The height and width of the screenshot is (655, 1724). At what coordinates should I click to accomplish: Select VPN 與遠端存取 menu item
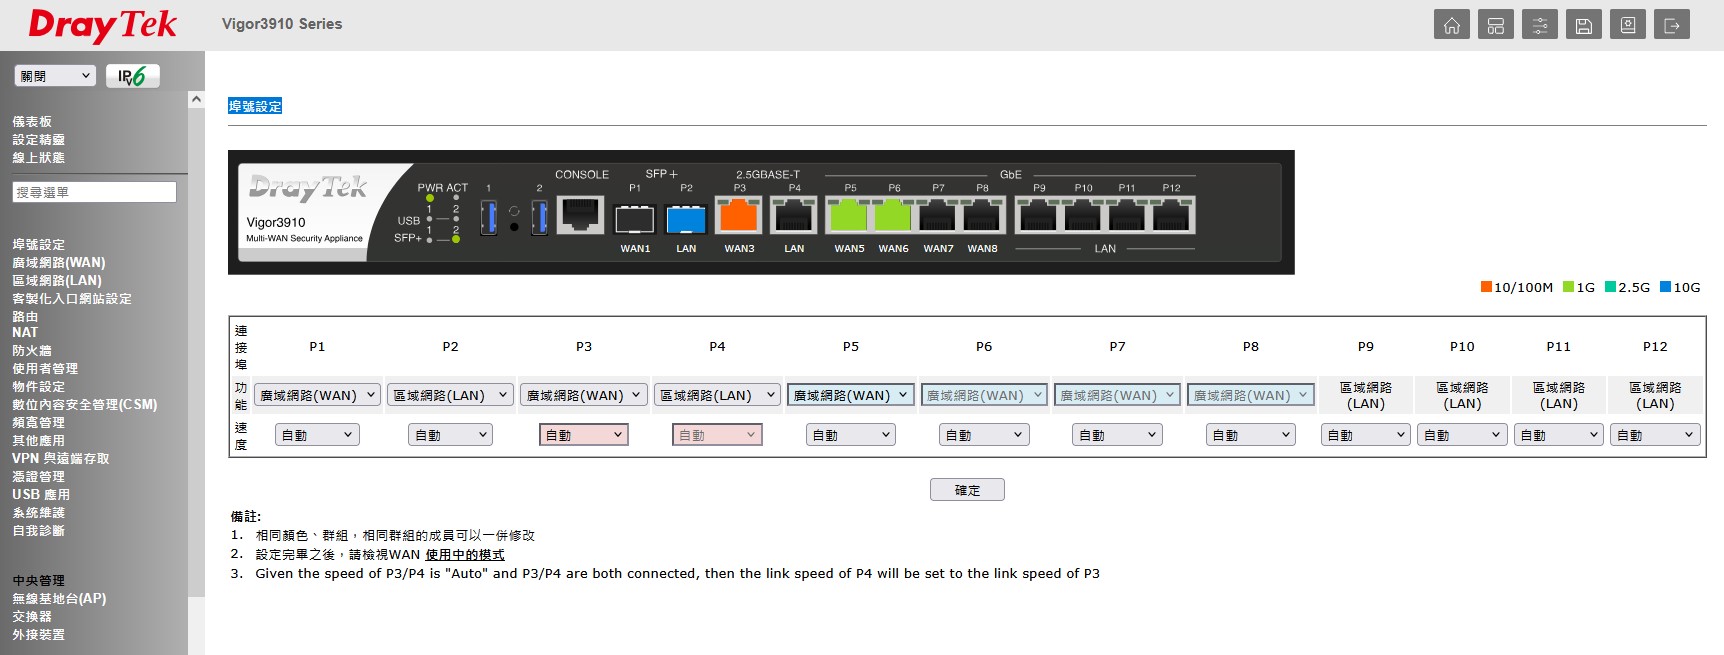coord(61,459)
